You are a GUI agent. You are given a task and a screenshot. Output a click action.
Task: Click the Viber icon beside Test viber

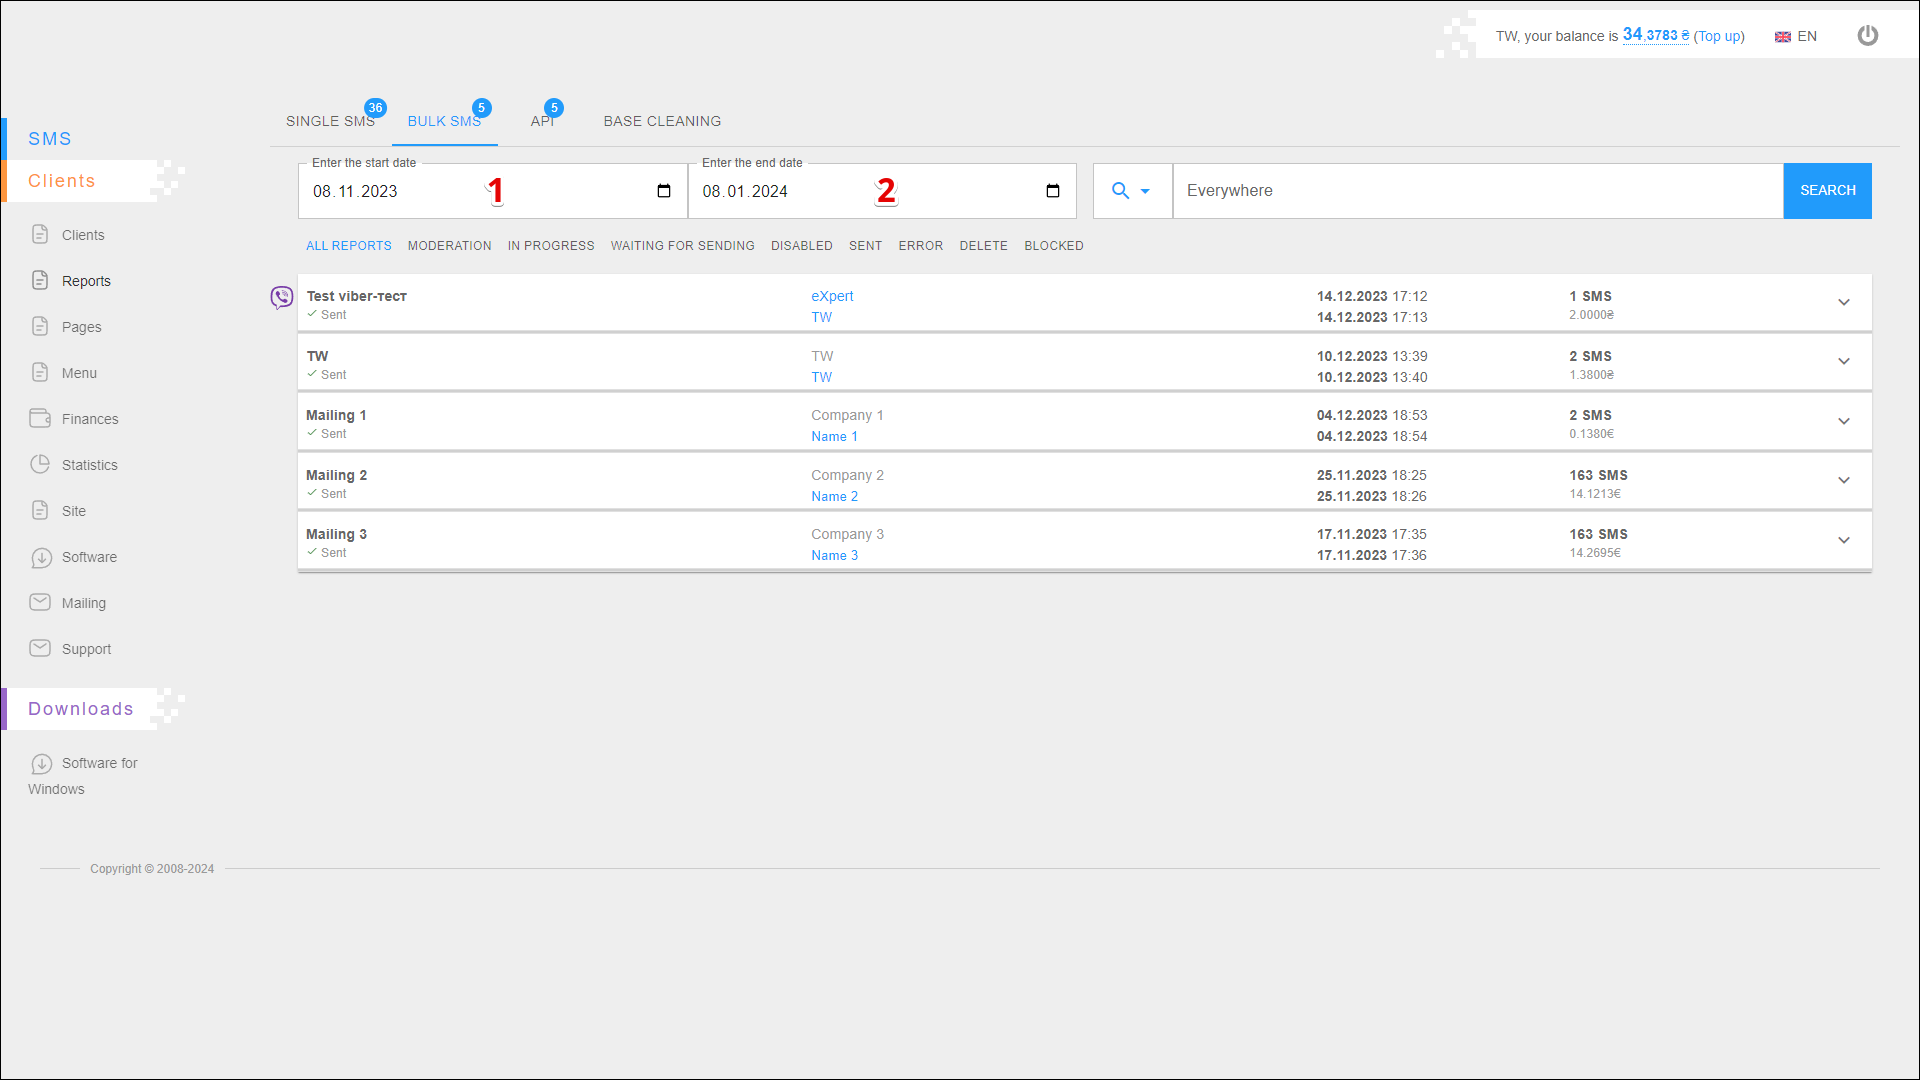(282, 297)
